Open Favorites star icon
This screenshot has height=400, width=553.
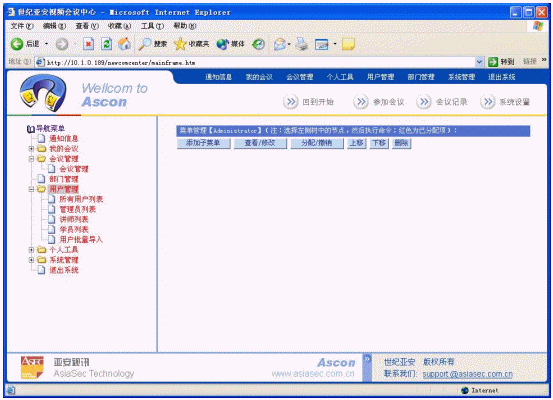tap(180, 44)
